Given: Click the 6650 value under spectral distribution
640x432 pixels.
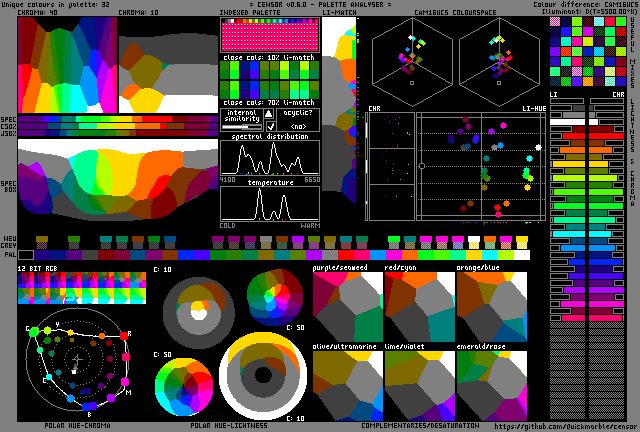Looking at the screenshot, I should tap(312, 180).
